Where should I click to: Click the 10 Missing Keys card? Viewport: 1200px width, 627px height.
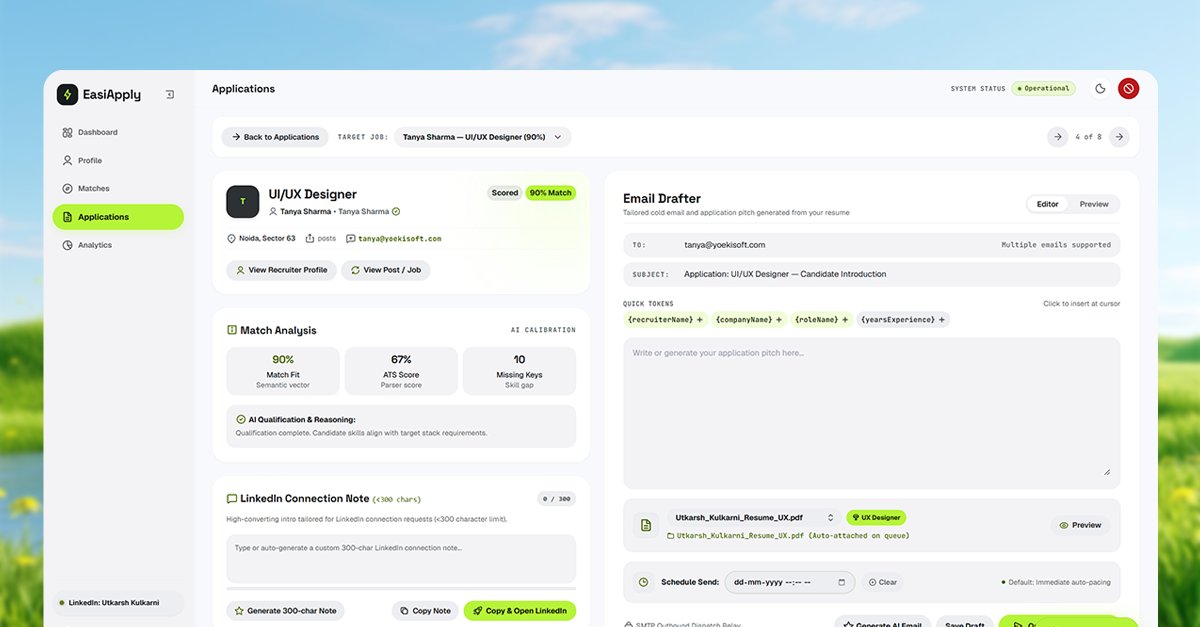point(520,371)
